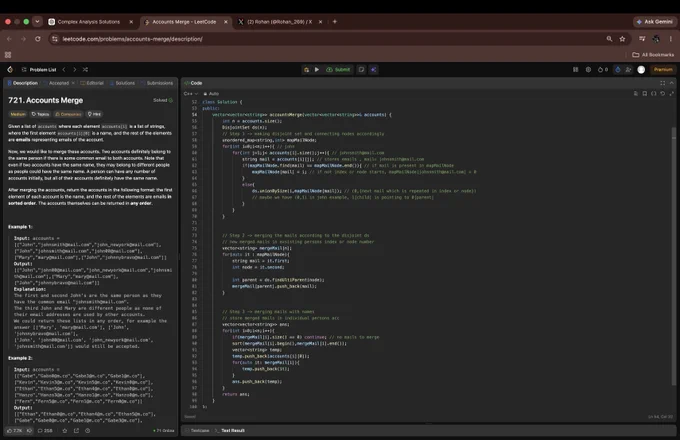Open LeetCode settings gear

tap(588, 69)
